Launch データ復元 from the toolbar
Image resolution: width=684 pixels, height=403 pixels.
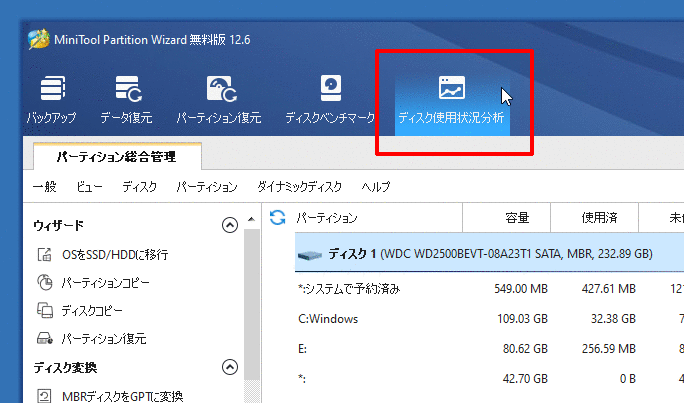126,101
